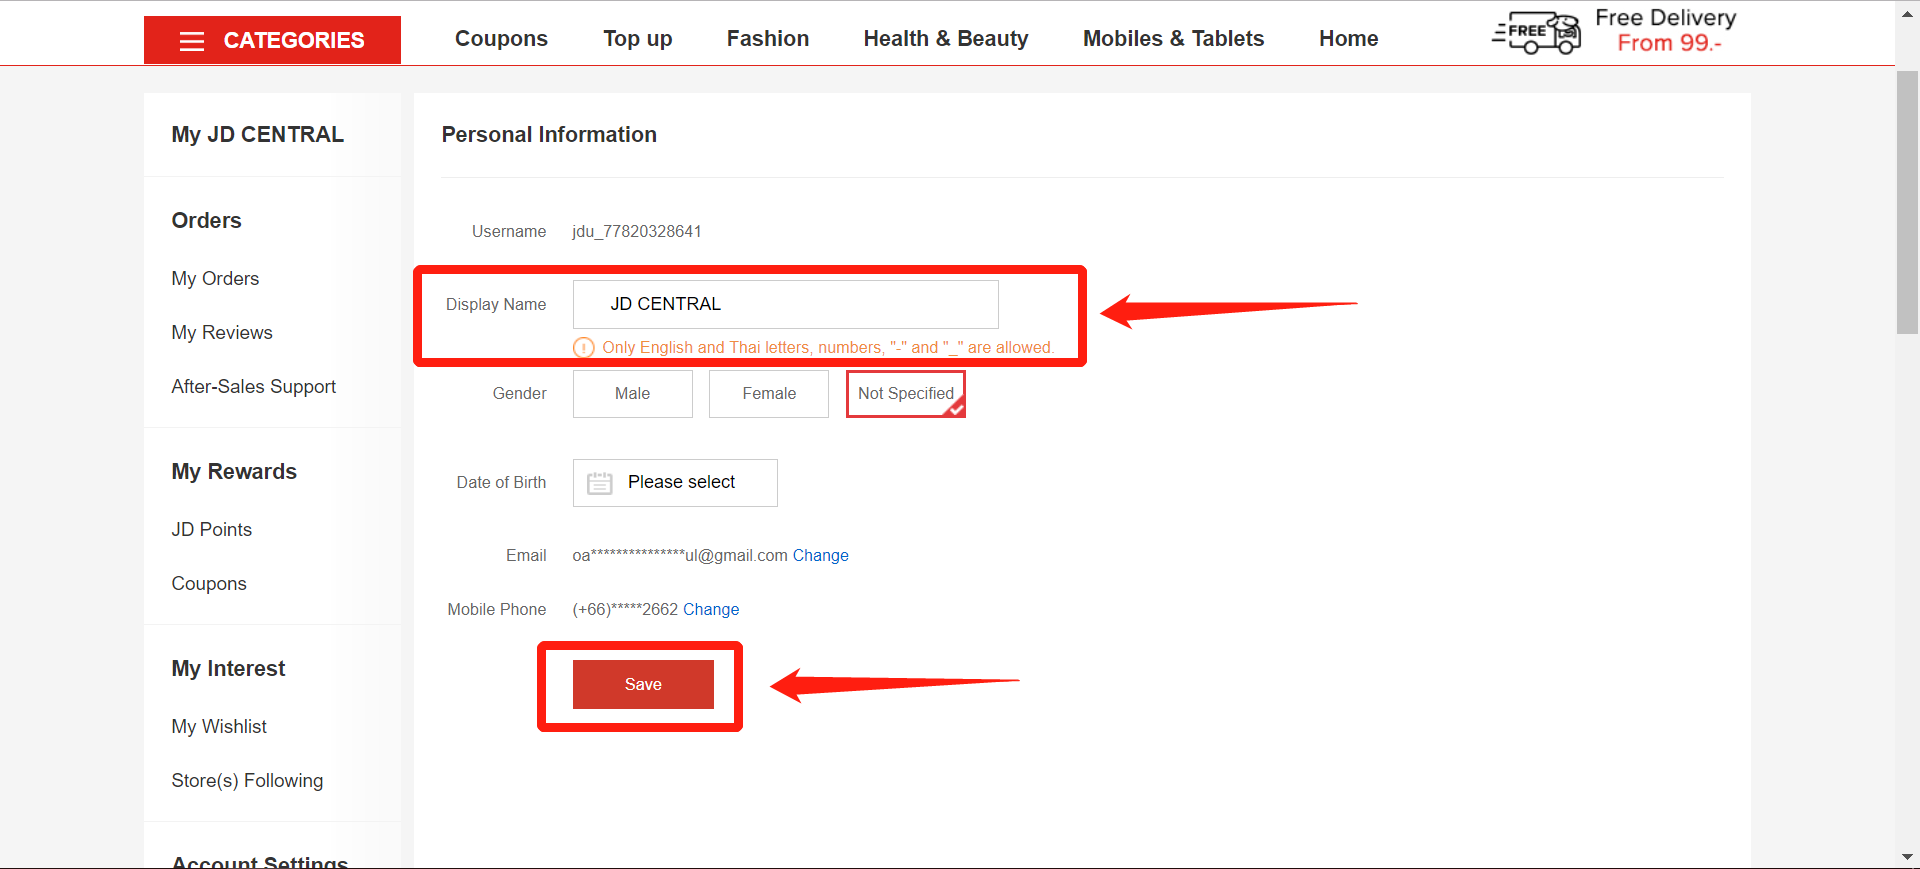Select Male gender option
This screenshot has width=1920, height=869.
point(633,394)
